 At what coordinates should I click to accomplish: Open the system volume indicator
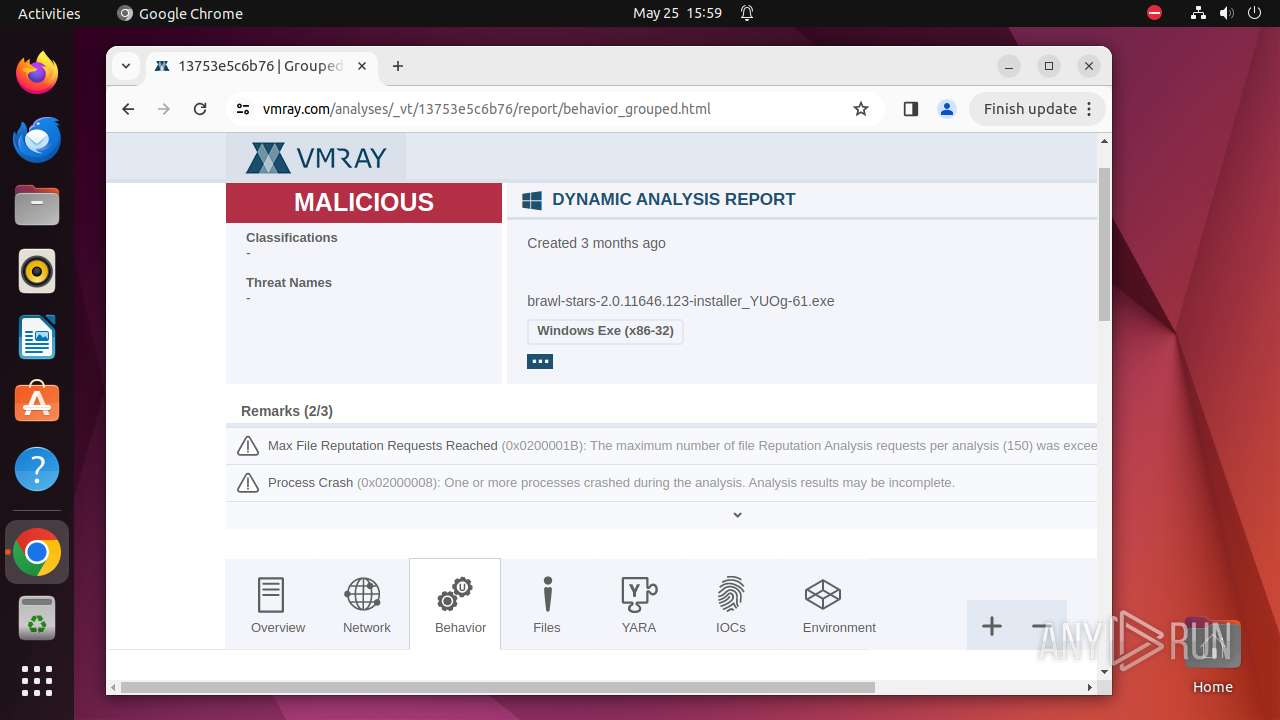[1226, 14]
